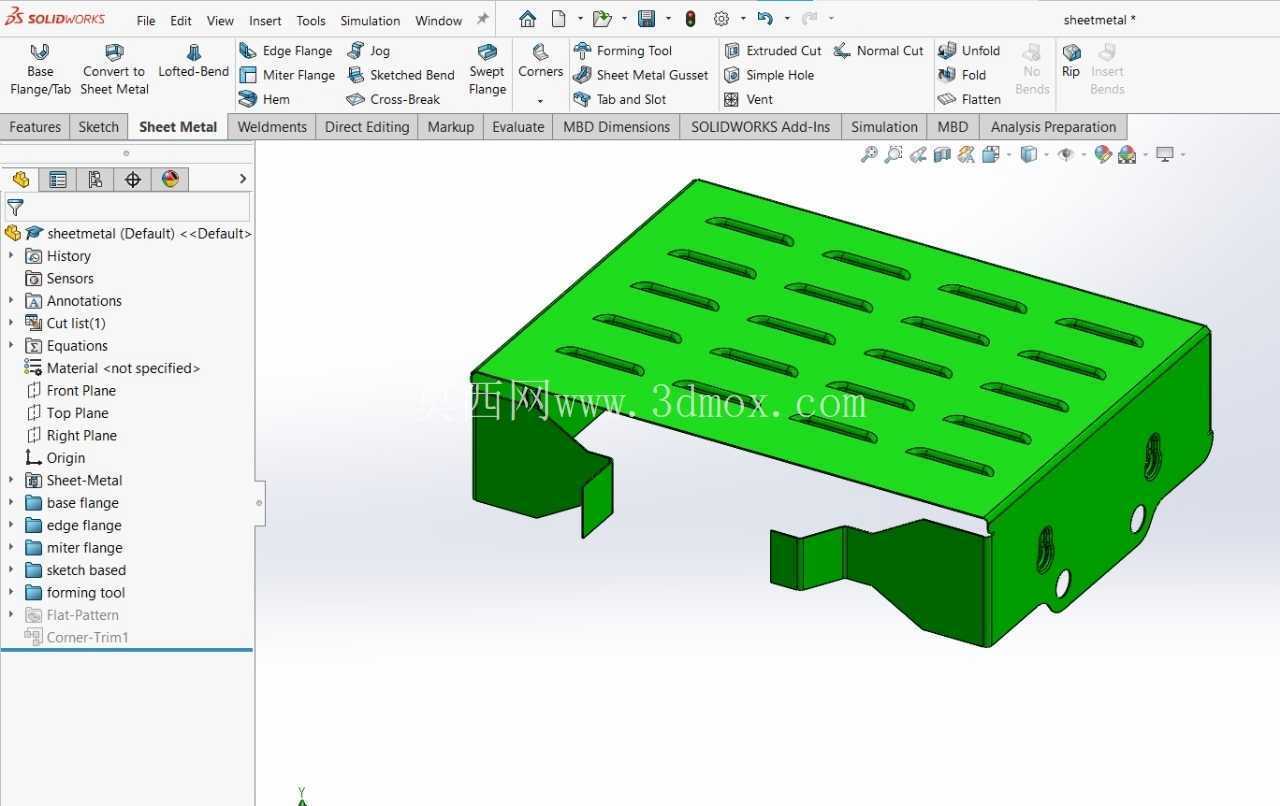Toggle the menu bar pin
This screenshot has width=1280, height=806.
point(482,19)
